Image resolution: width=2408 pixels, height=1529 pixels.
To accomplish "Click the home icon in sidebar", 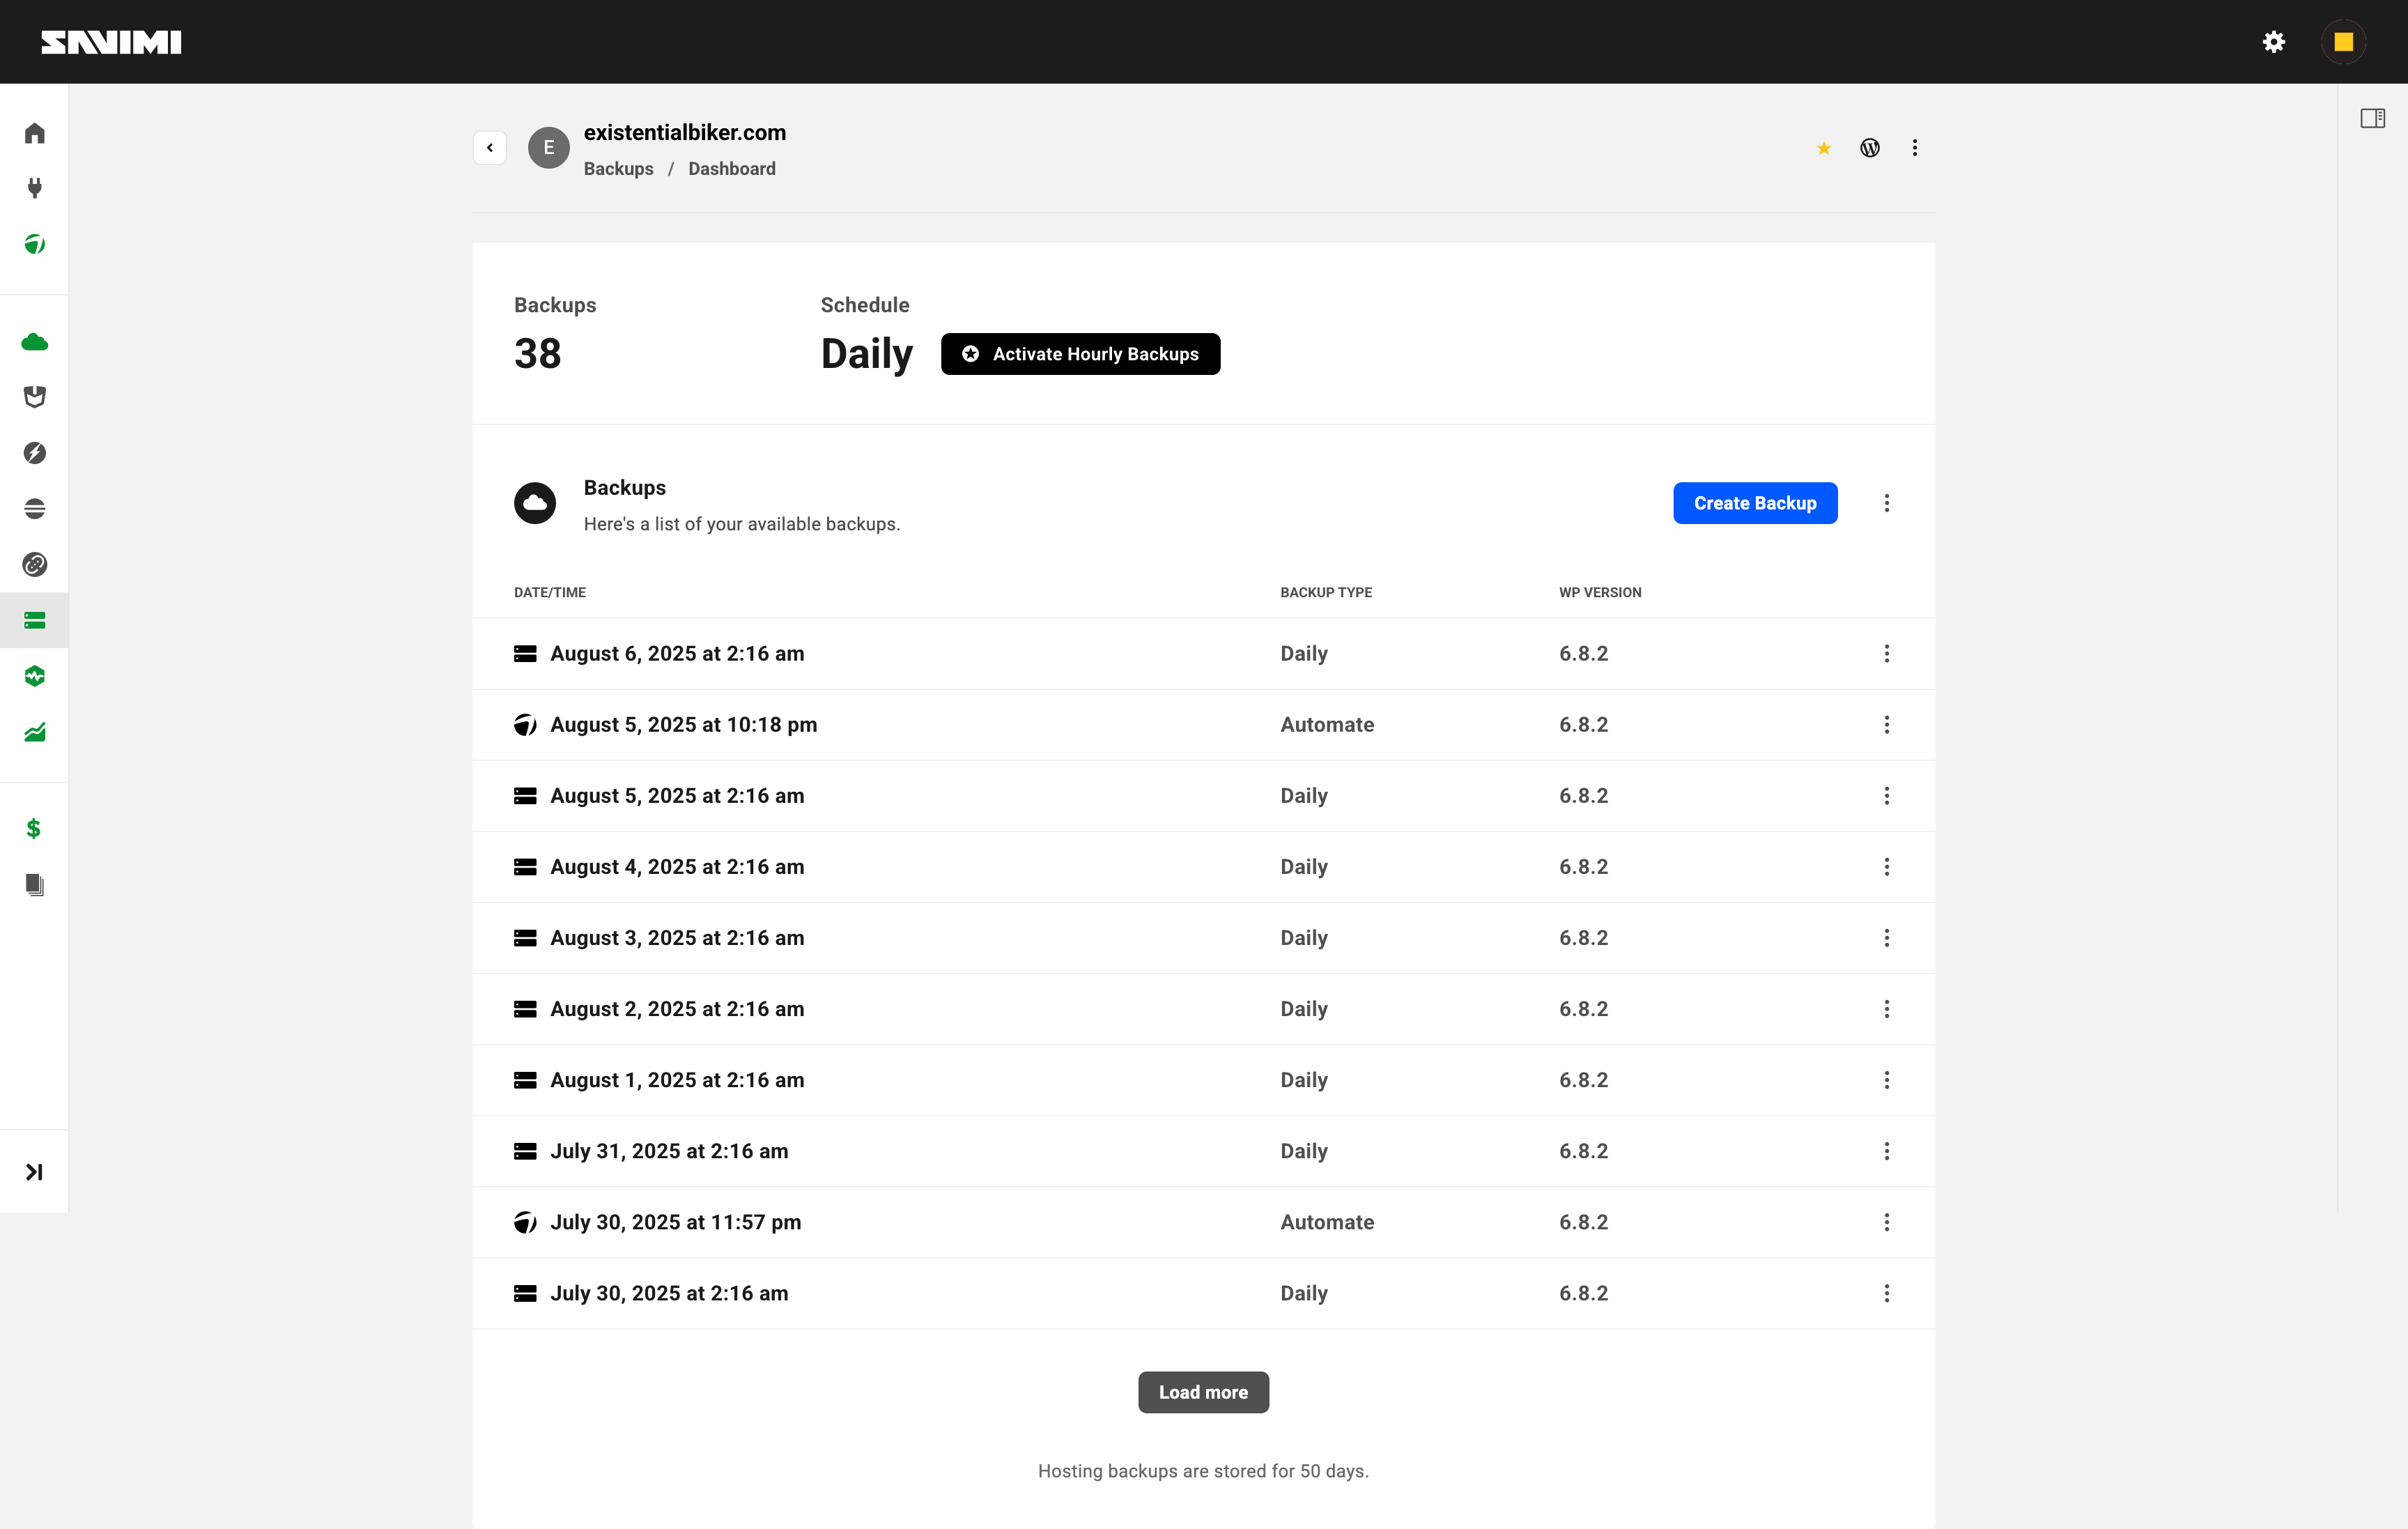I will pyautogui.click(x=35, y=133).
